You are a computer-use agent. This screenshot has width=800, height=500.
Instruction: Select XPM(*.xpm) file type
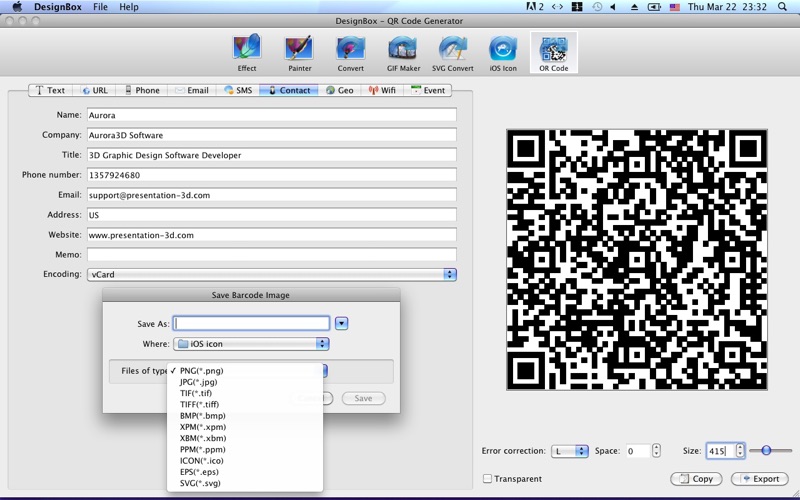(x=245, y=427)
